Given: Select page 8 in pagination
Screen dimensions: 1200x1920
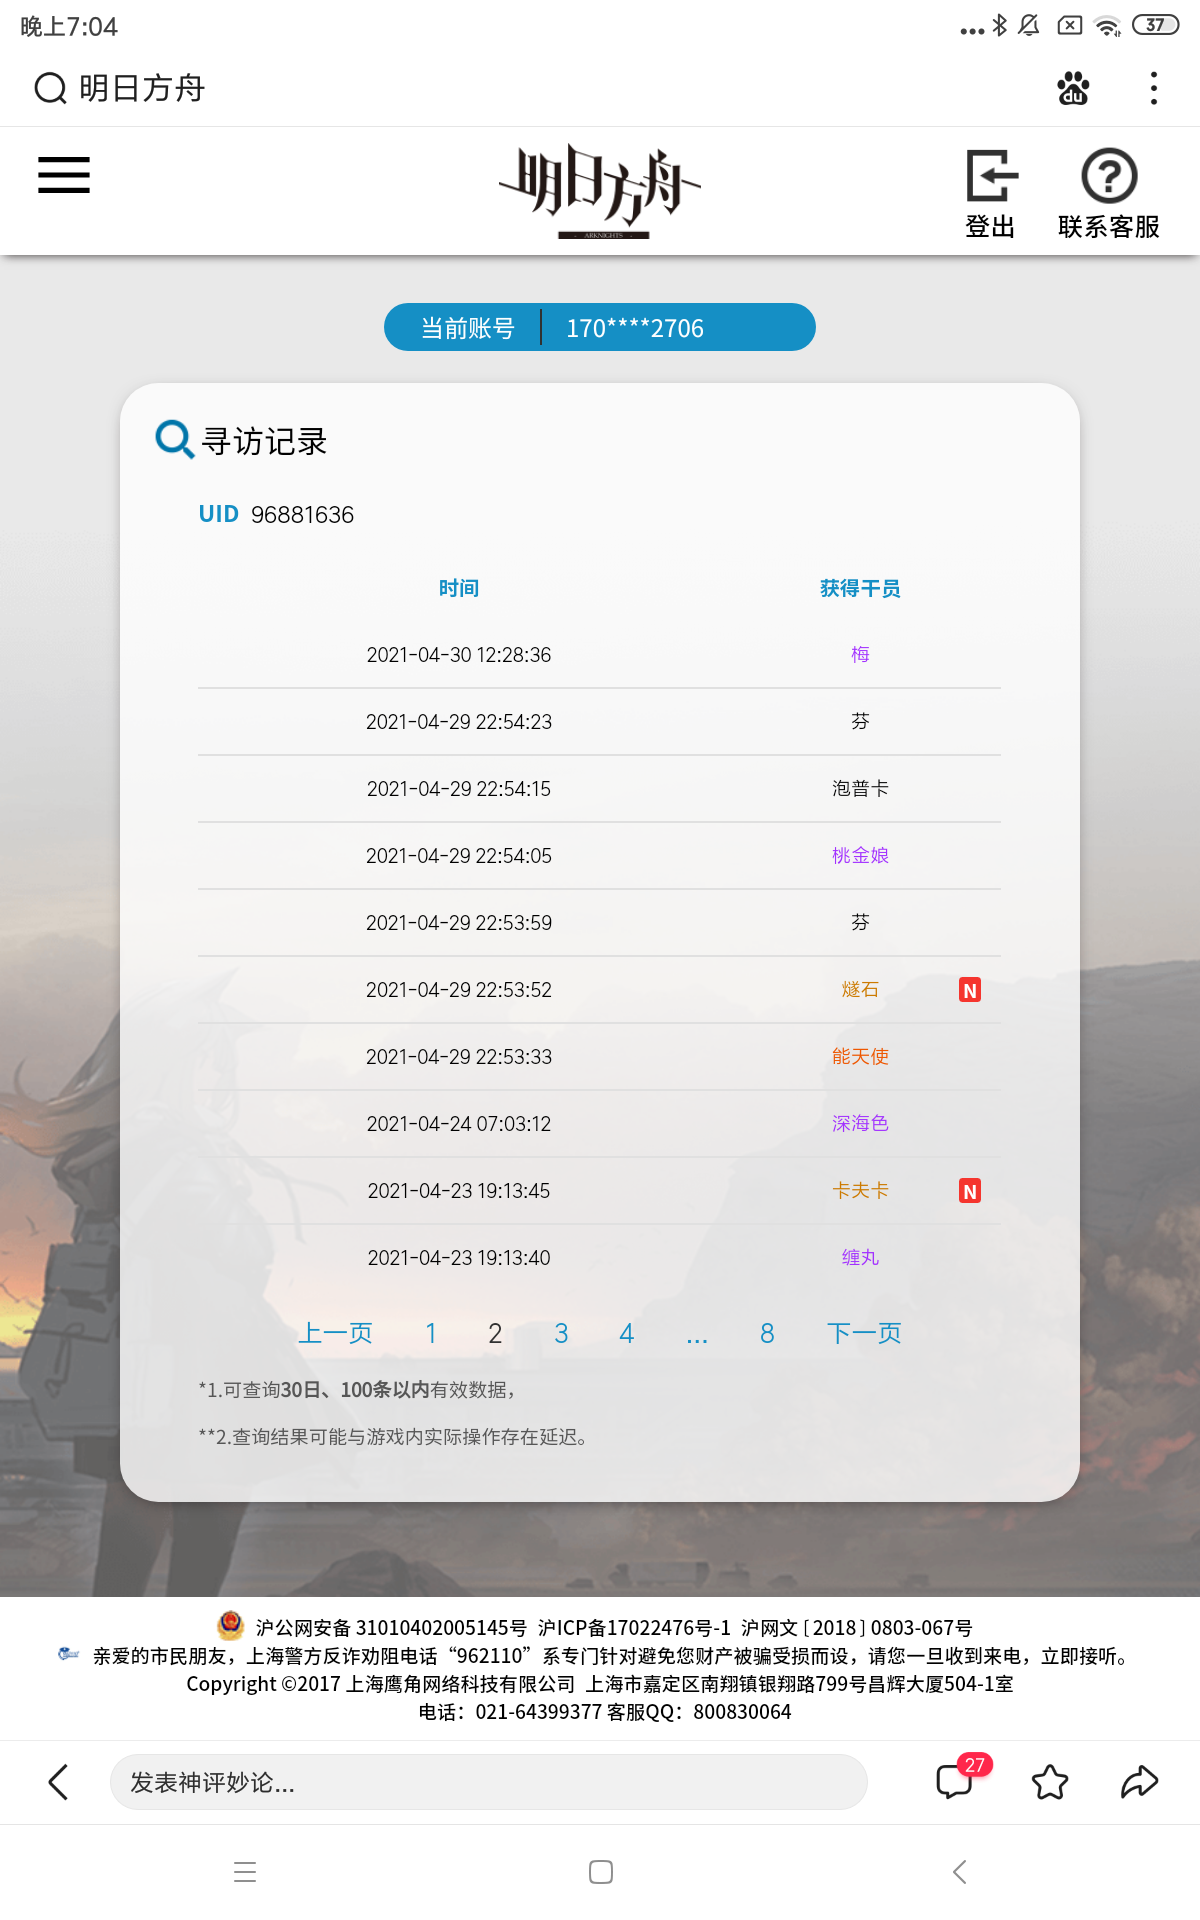Looking at the screenshot, I should pos(767,1333).
